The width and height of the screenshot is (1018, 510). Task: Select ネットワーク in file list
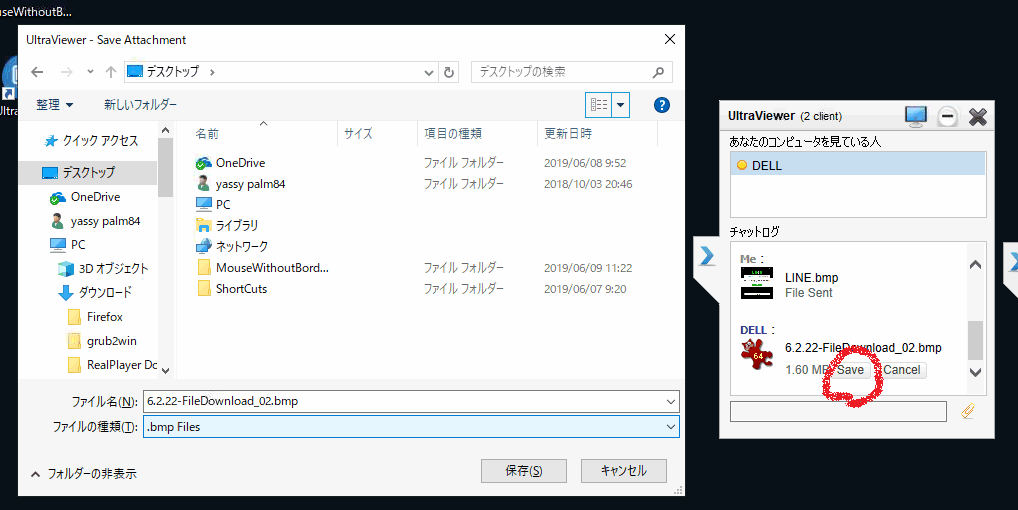coord(232,246)
